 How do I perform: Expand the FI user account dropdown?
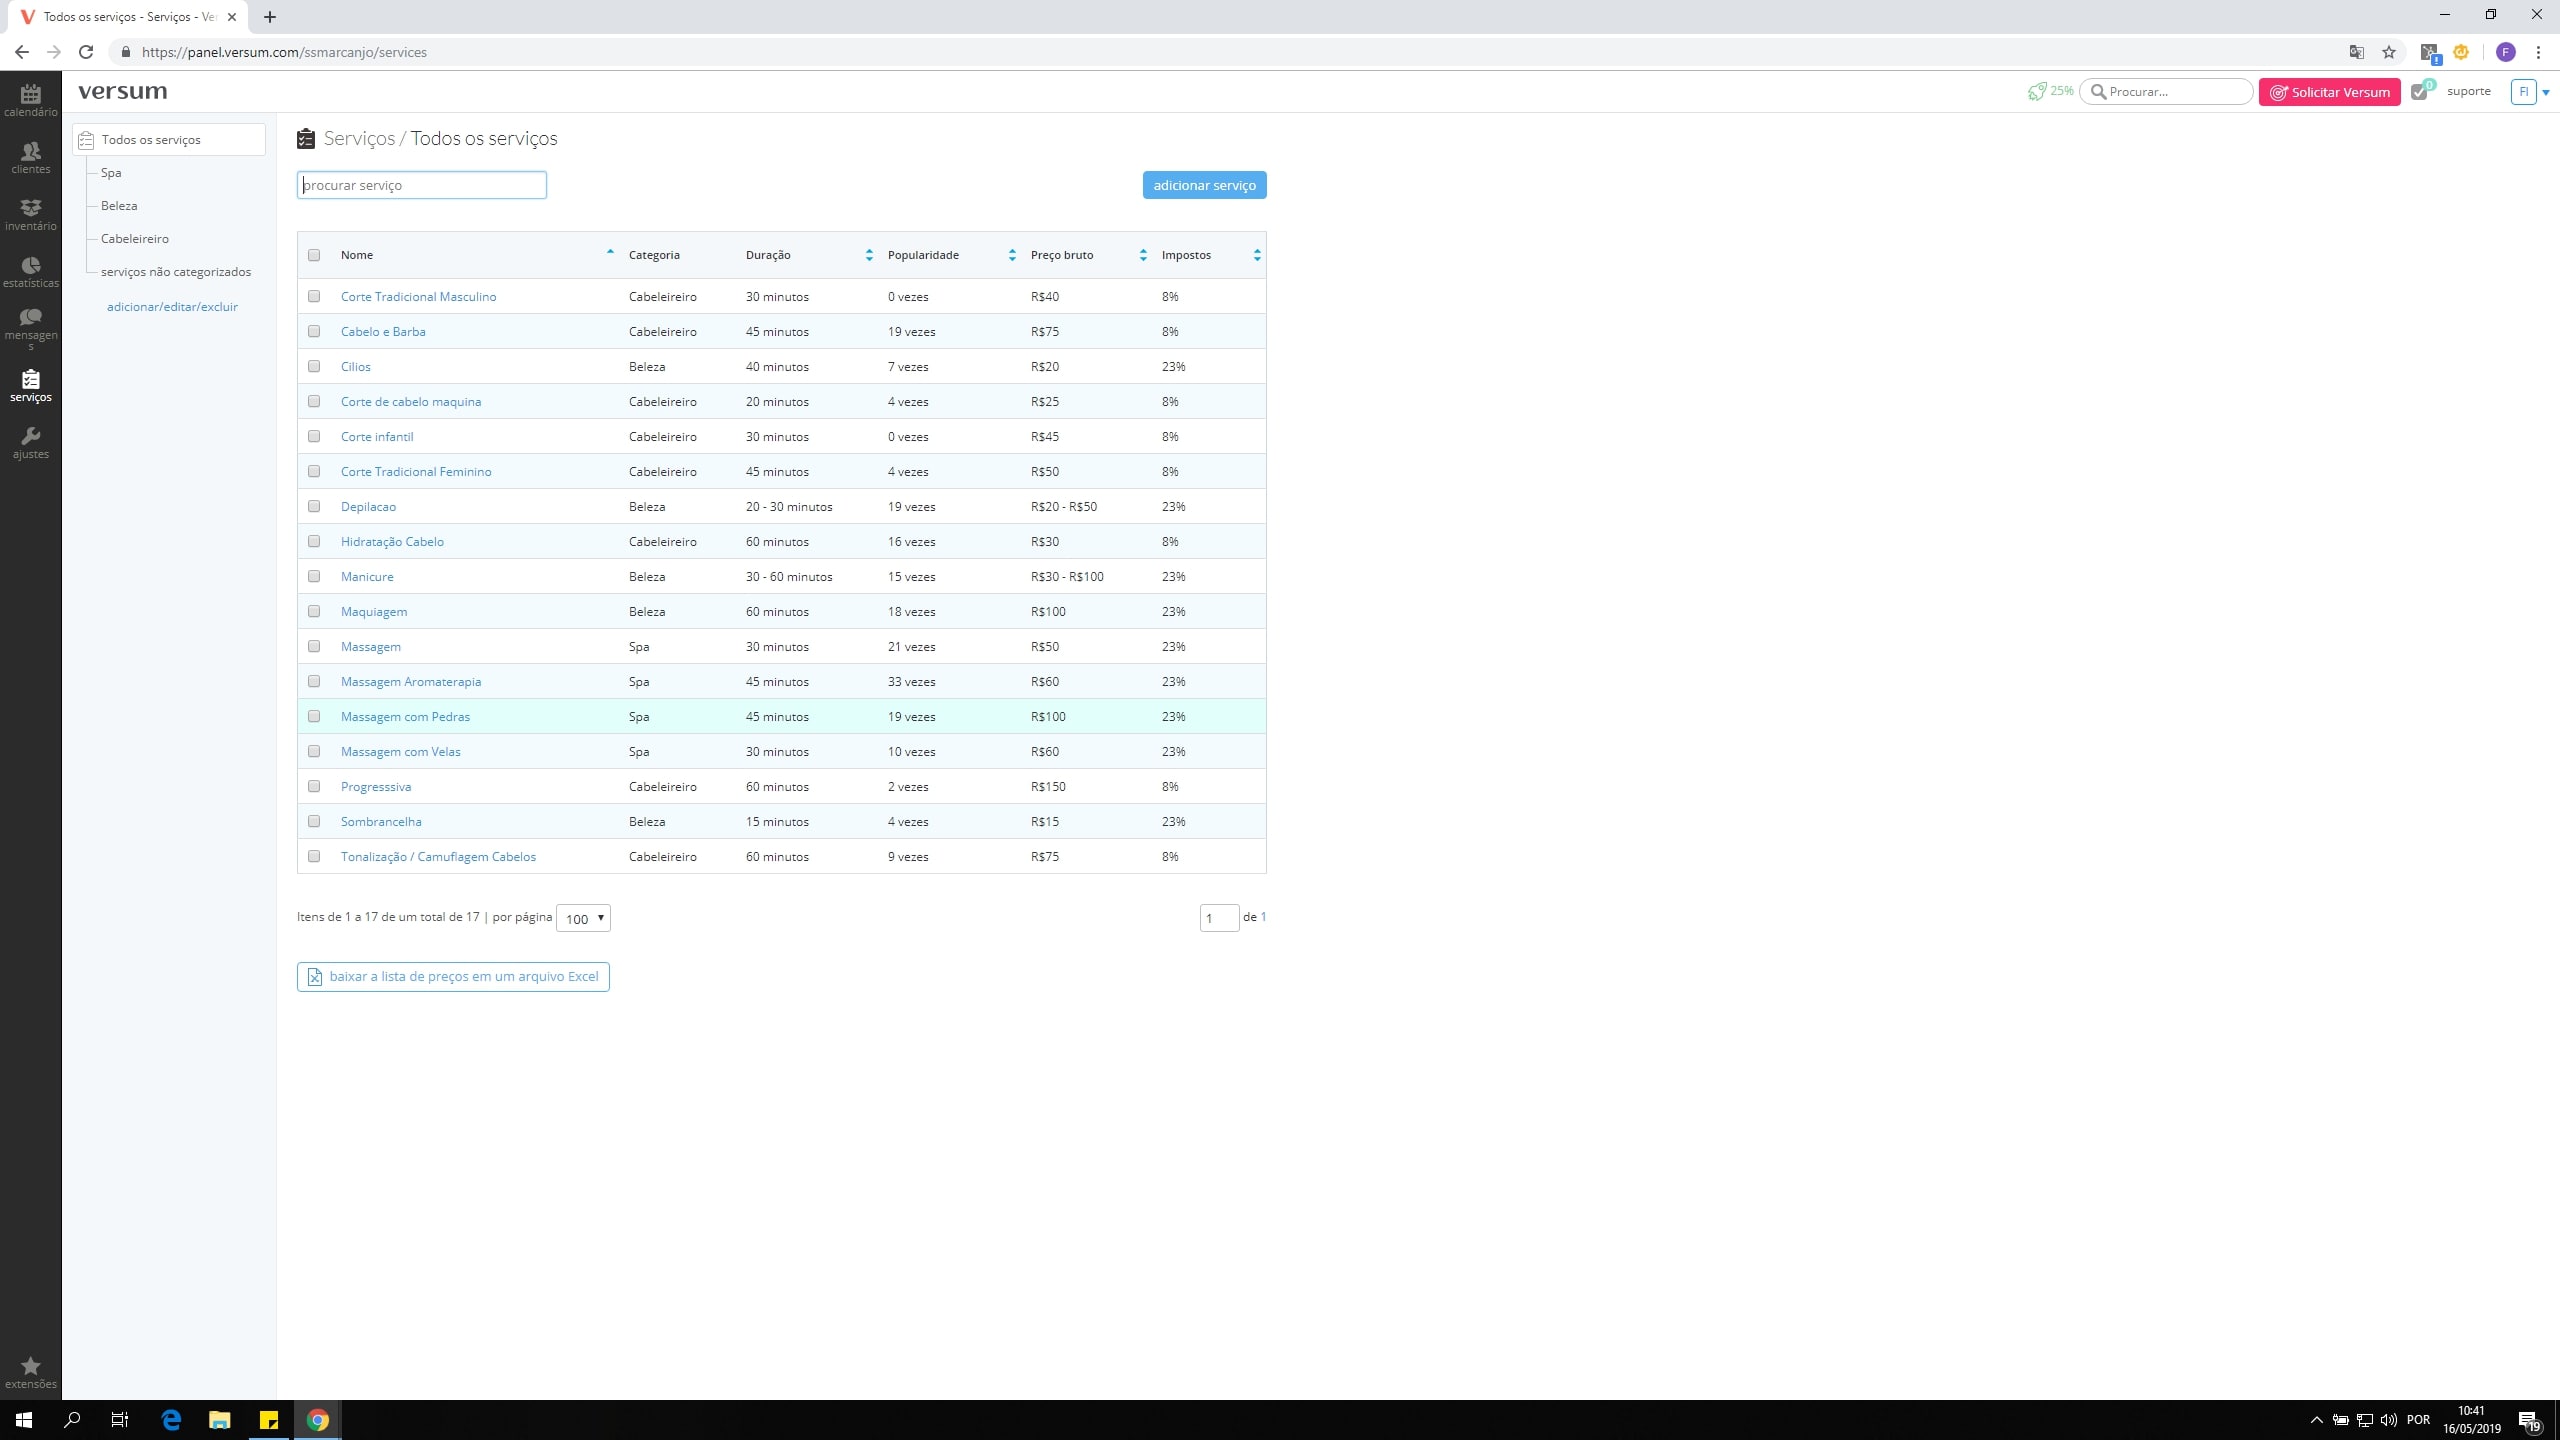(x=2545, y=92)
